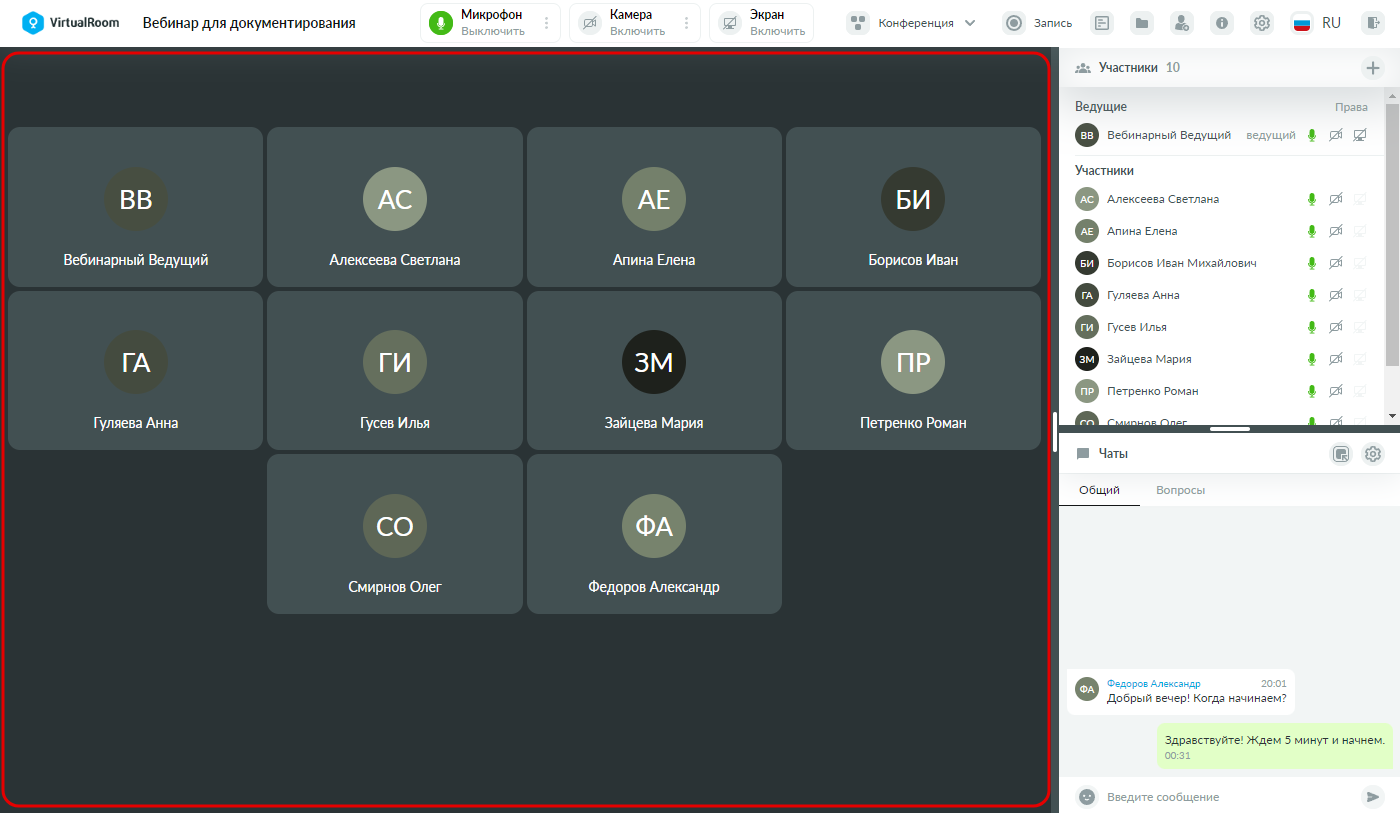Turn on the camera via Камера button
Viewport: 1400px width, 813px height.
(x=625, y=23)
